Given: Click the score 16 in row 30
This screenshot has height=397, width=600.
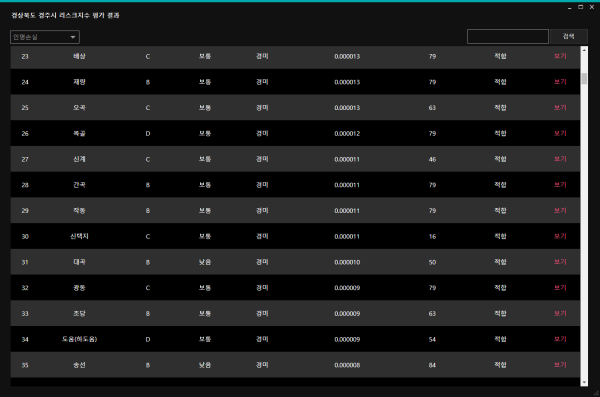Looking at the screenshot, I should click(432, 237).
